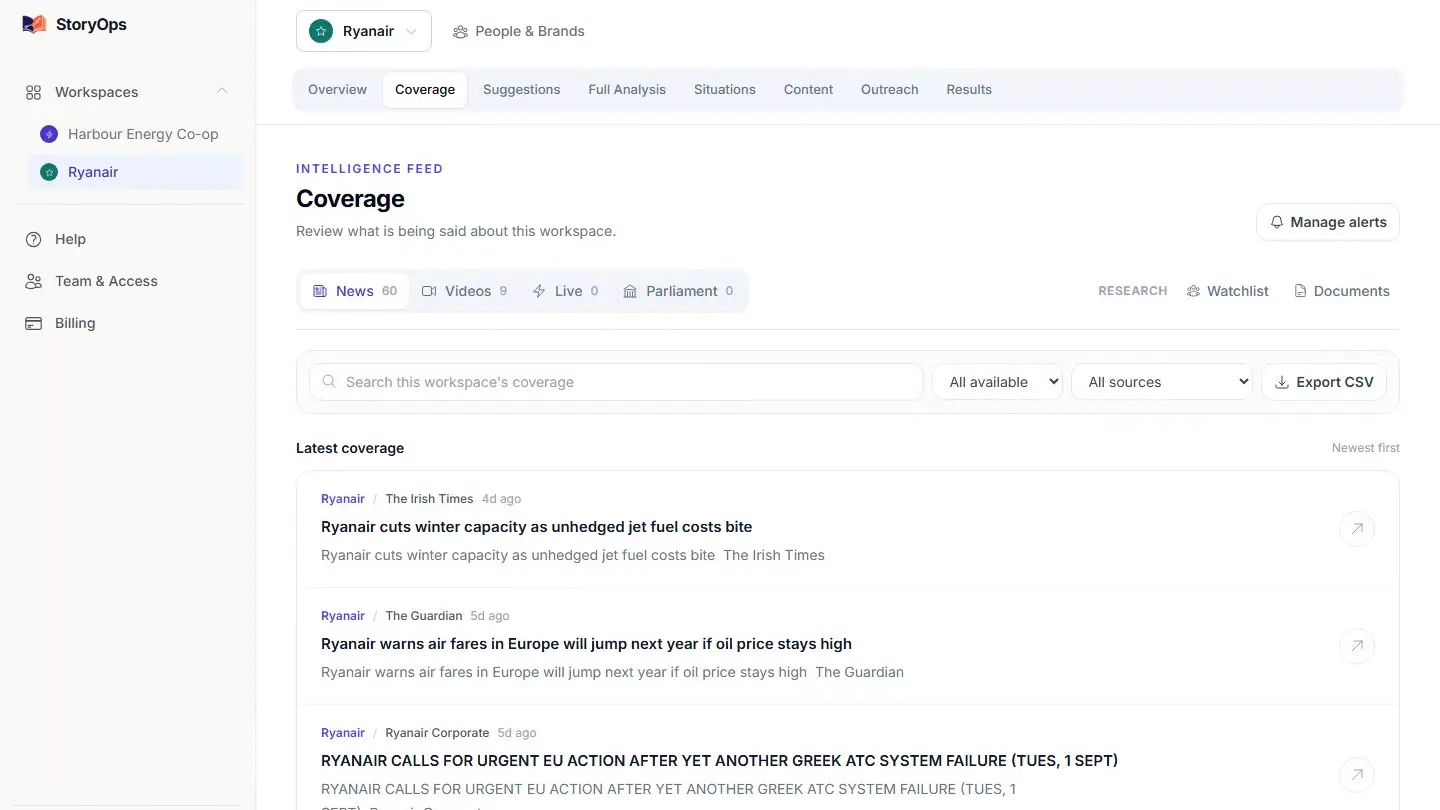Click the Ryanair green avatar in sidebar
Image resolution: width=1440 pixels, height=810 pixels.
pyautogui.click(x=49, y=172)
